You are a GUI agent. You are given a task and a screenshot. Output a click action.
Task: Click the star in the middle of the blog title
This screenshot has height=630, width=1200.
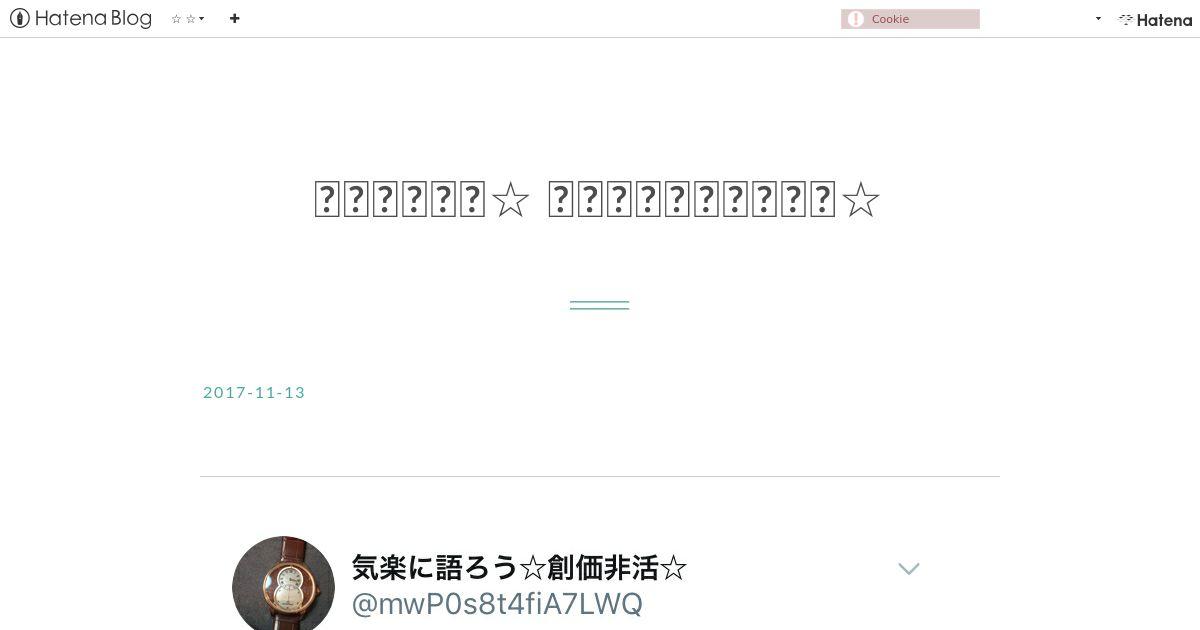[x=510, y=200]
